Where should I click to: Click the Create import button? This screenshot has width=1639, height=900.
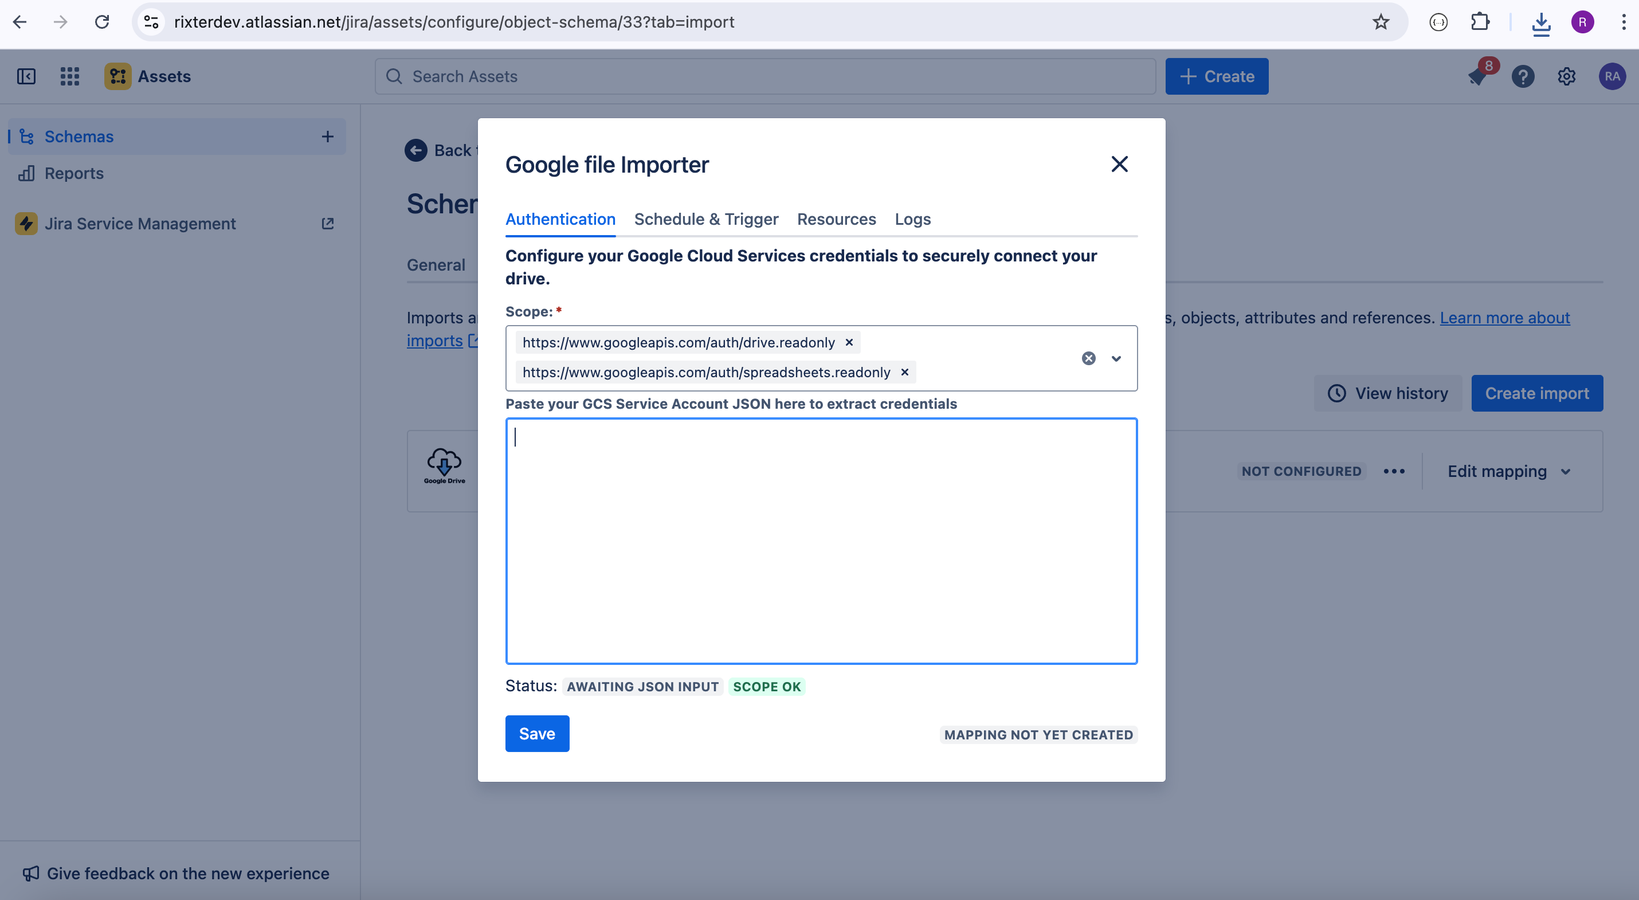1537,393
